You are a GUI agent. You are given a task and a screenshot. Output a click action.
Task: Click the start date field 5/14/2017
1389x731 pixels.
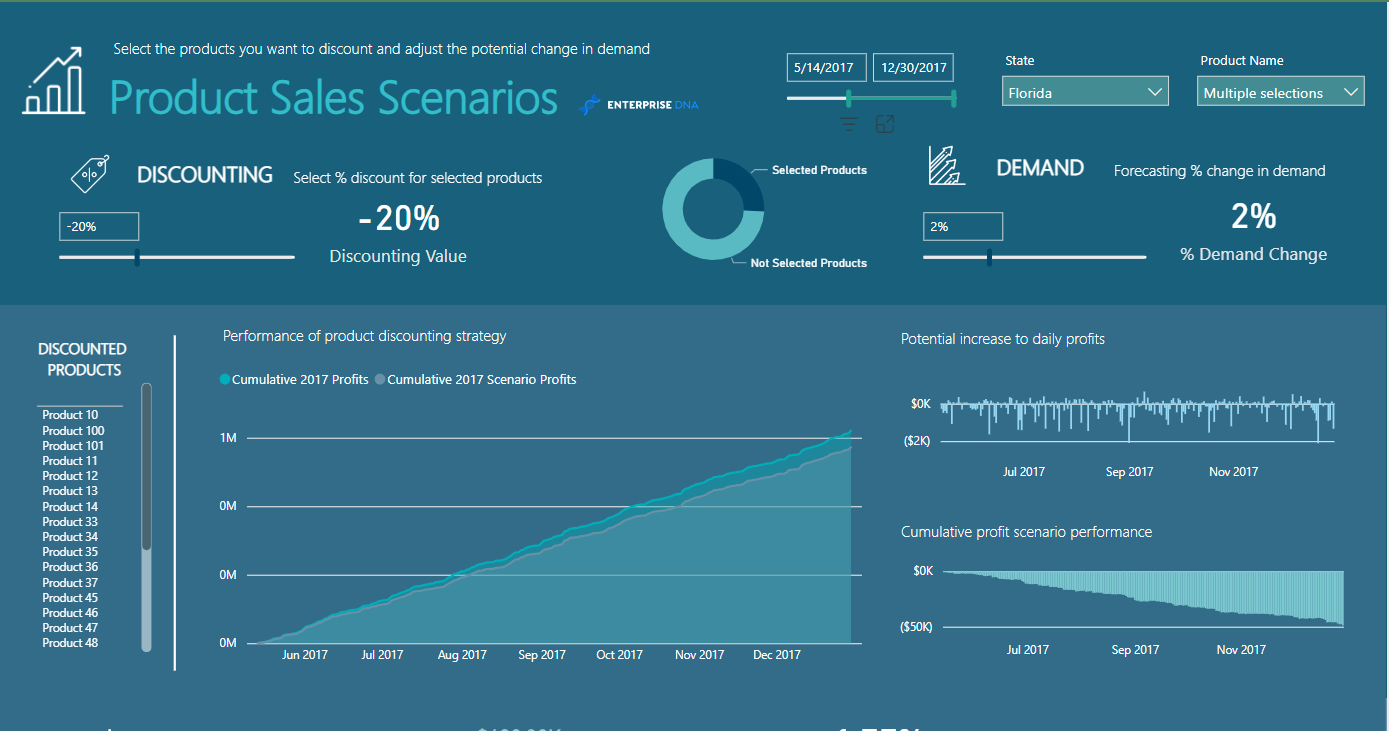pos(825,68)
